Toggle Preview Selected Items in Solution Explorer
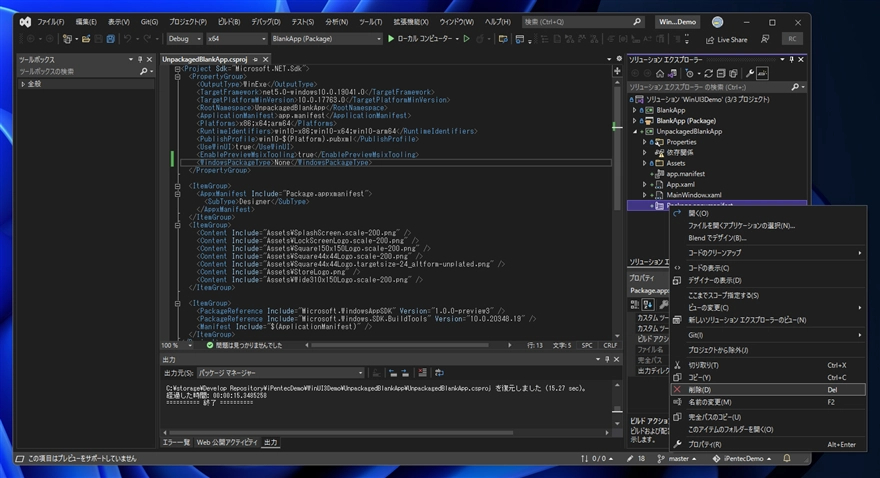 point(762,73)
